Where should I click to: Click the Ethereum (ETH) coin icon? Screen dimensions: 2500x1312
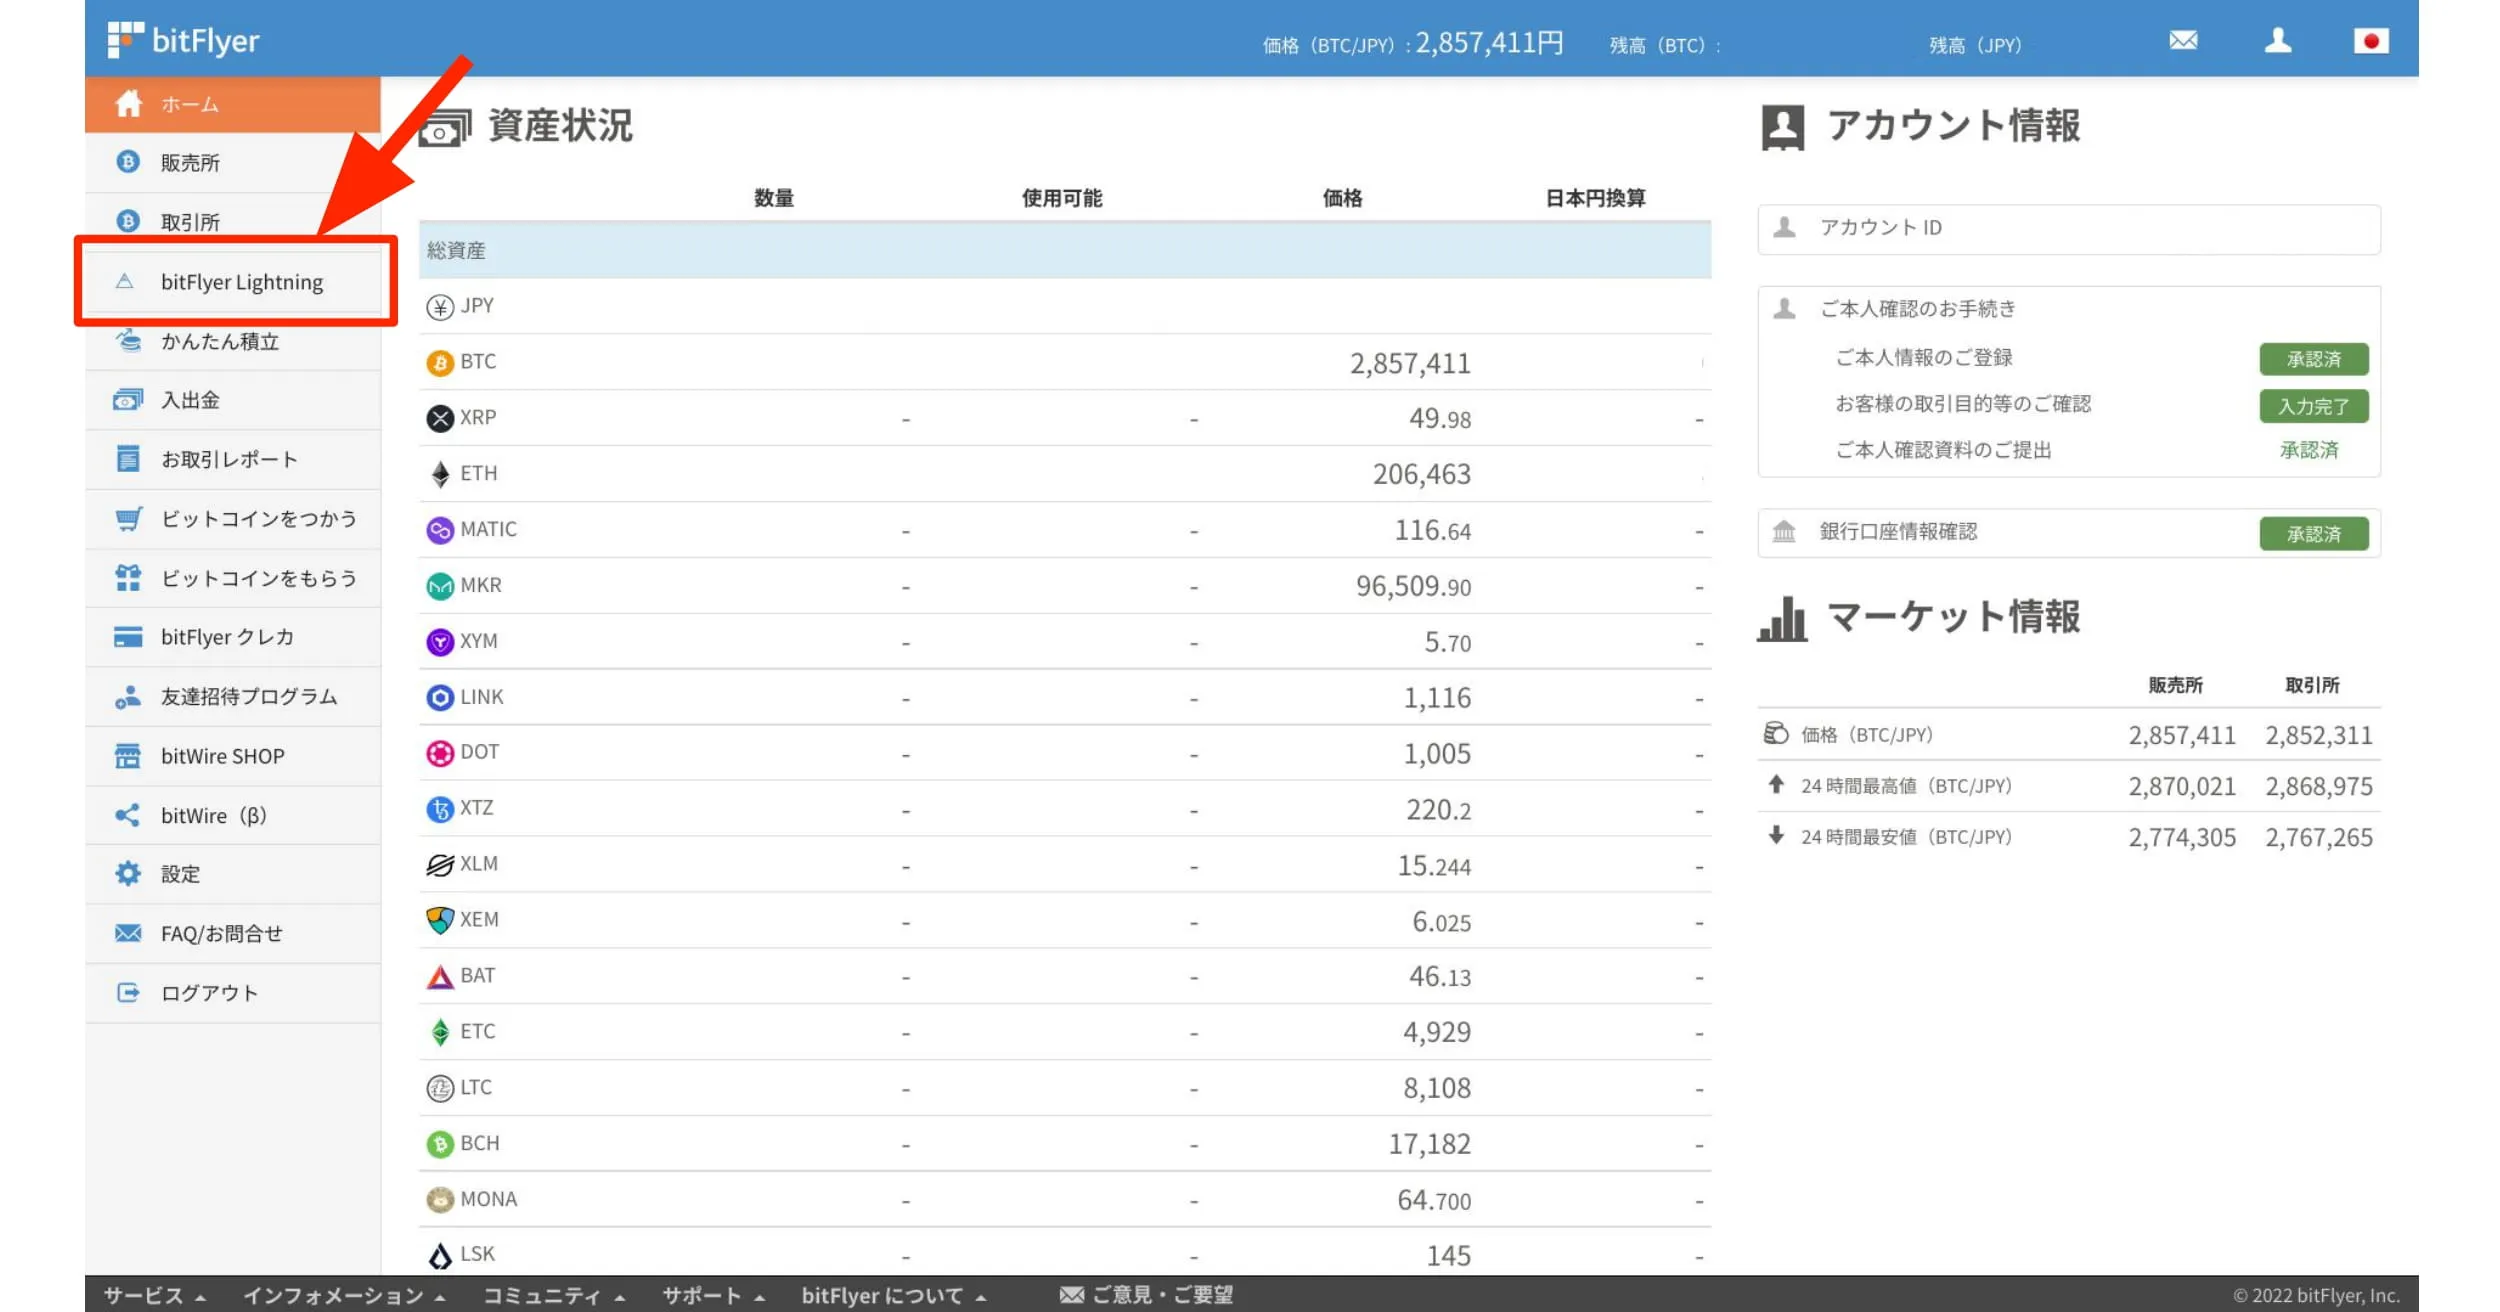(439, 473)
